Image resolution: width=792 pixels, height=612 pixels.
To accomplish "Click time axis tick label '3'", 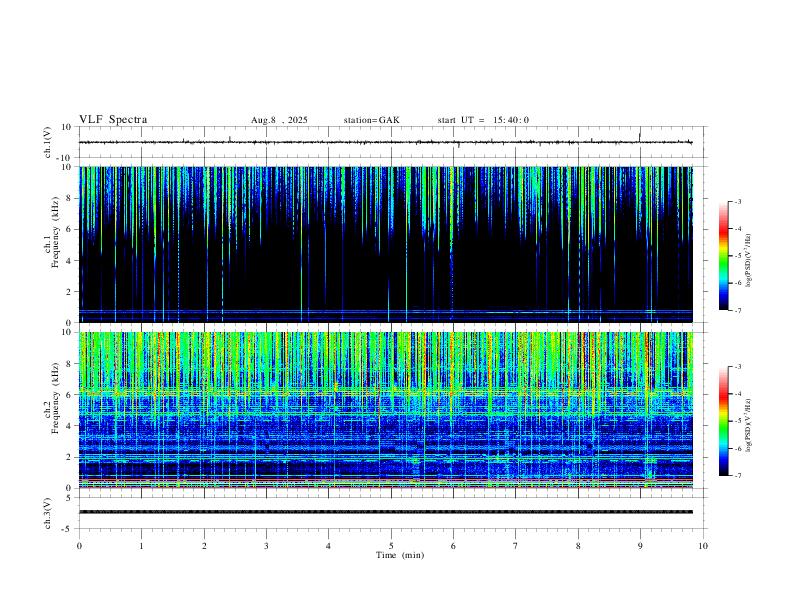I will tap(266, 546).
